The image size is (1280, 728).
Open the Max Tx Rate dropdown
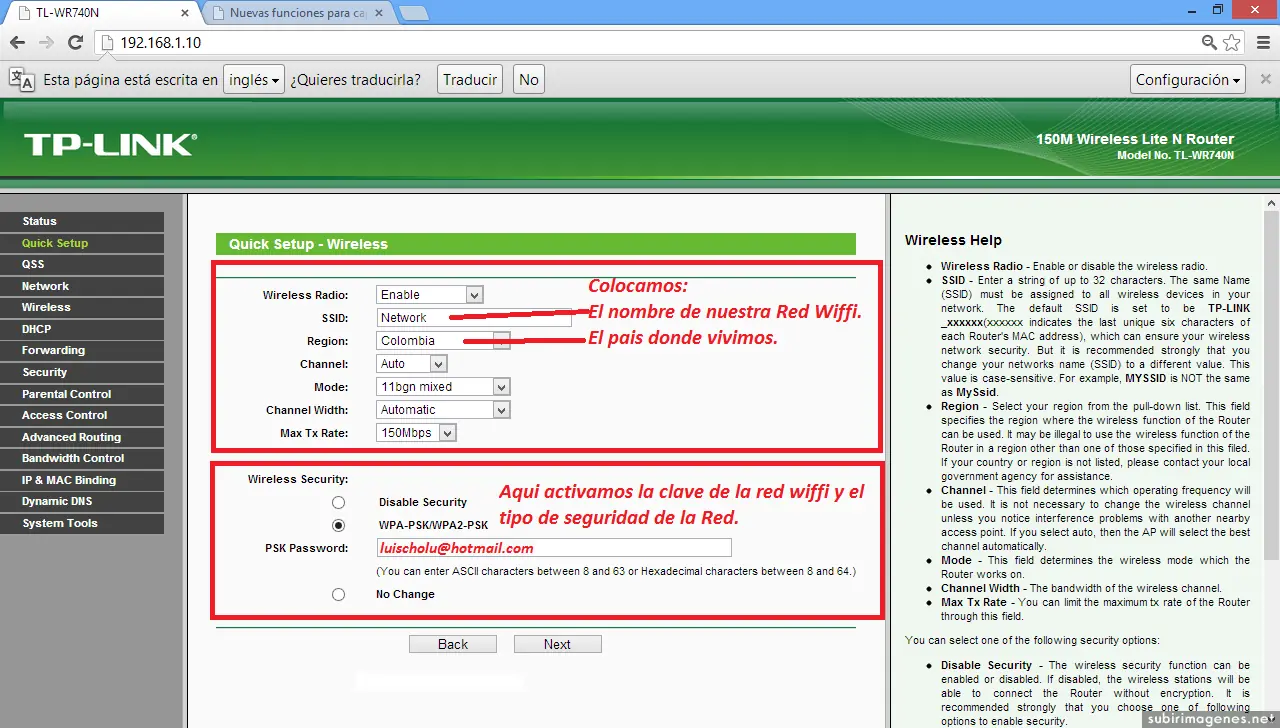tap(417, 433)
